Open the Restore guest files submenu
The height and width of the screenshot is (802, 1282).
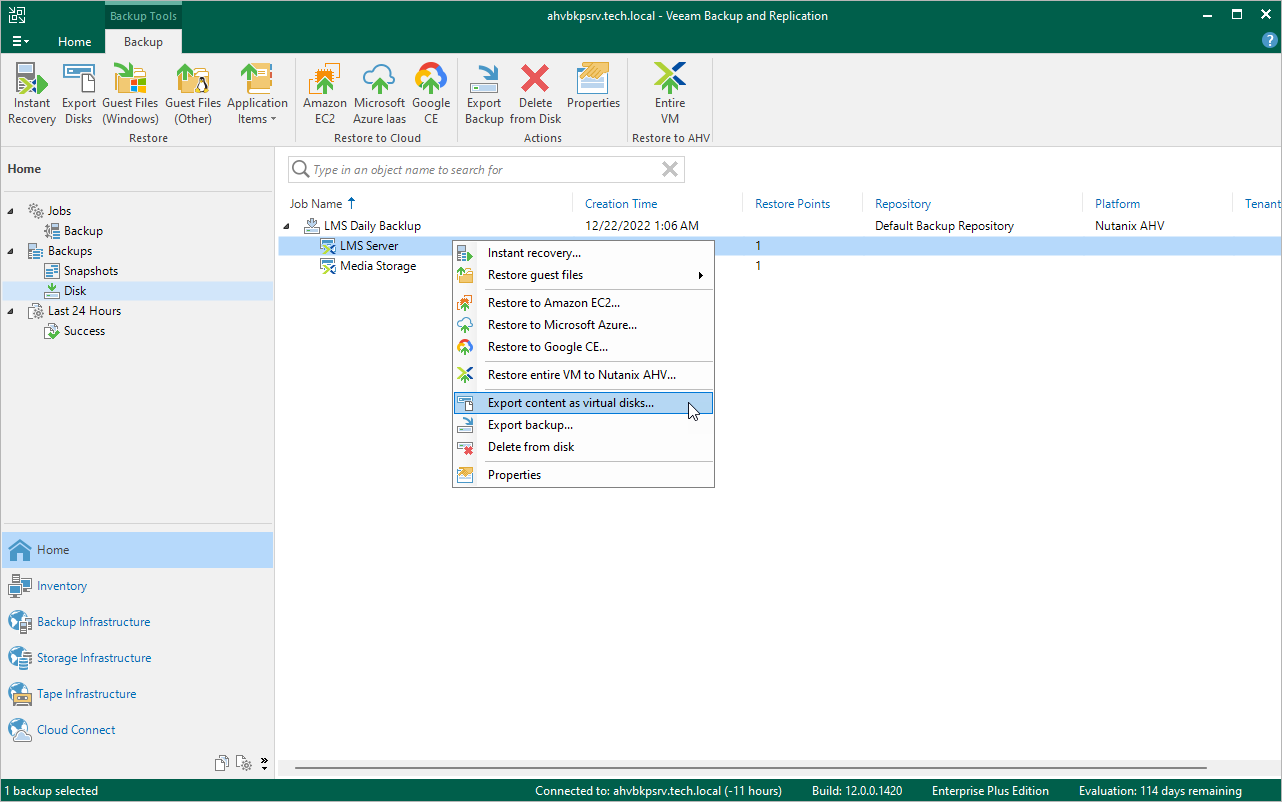point(584,275)
